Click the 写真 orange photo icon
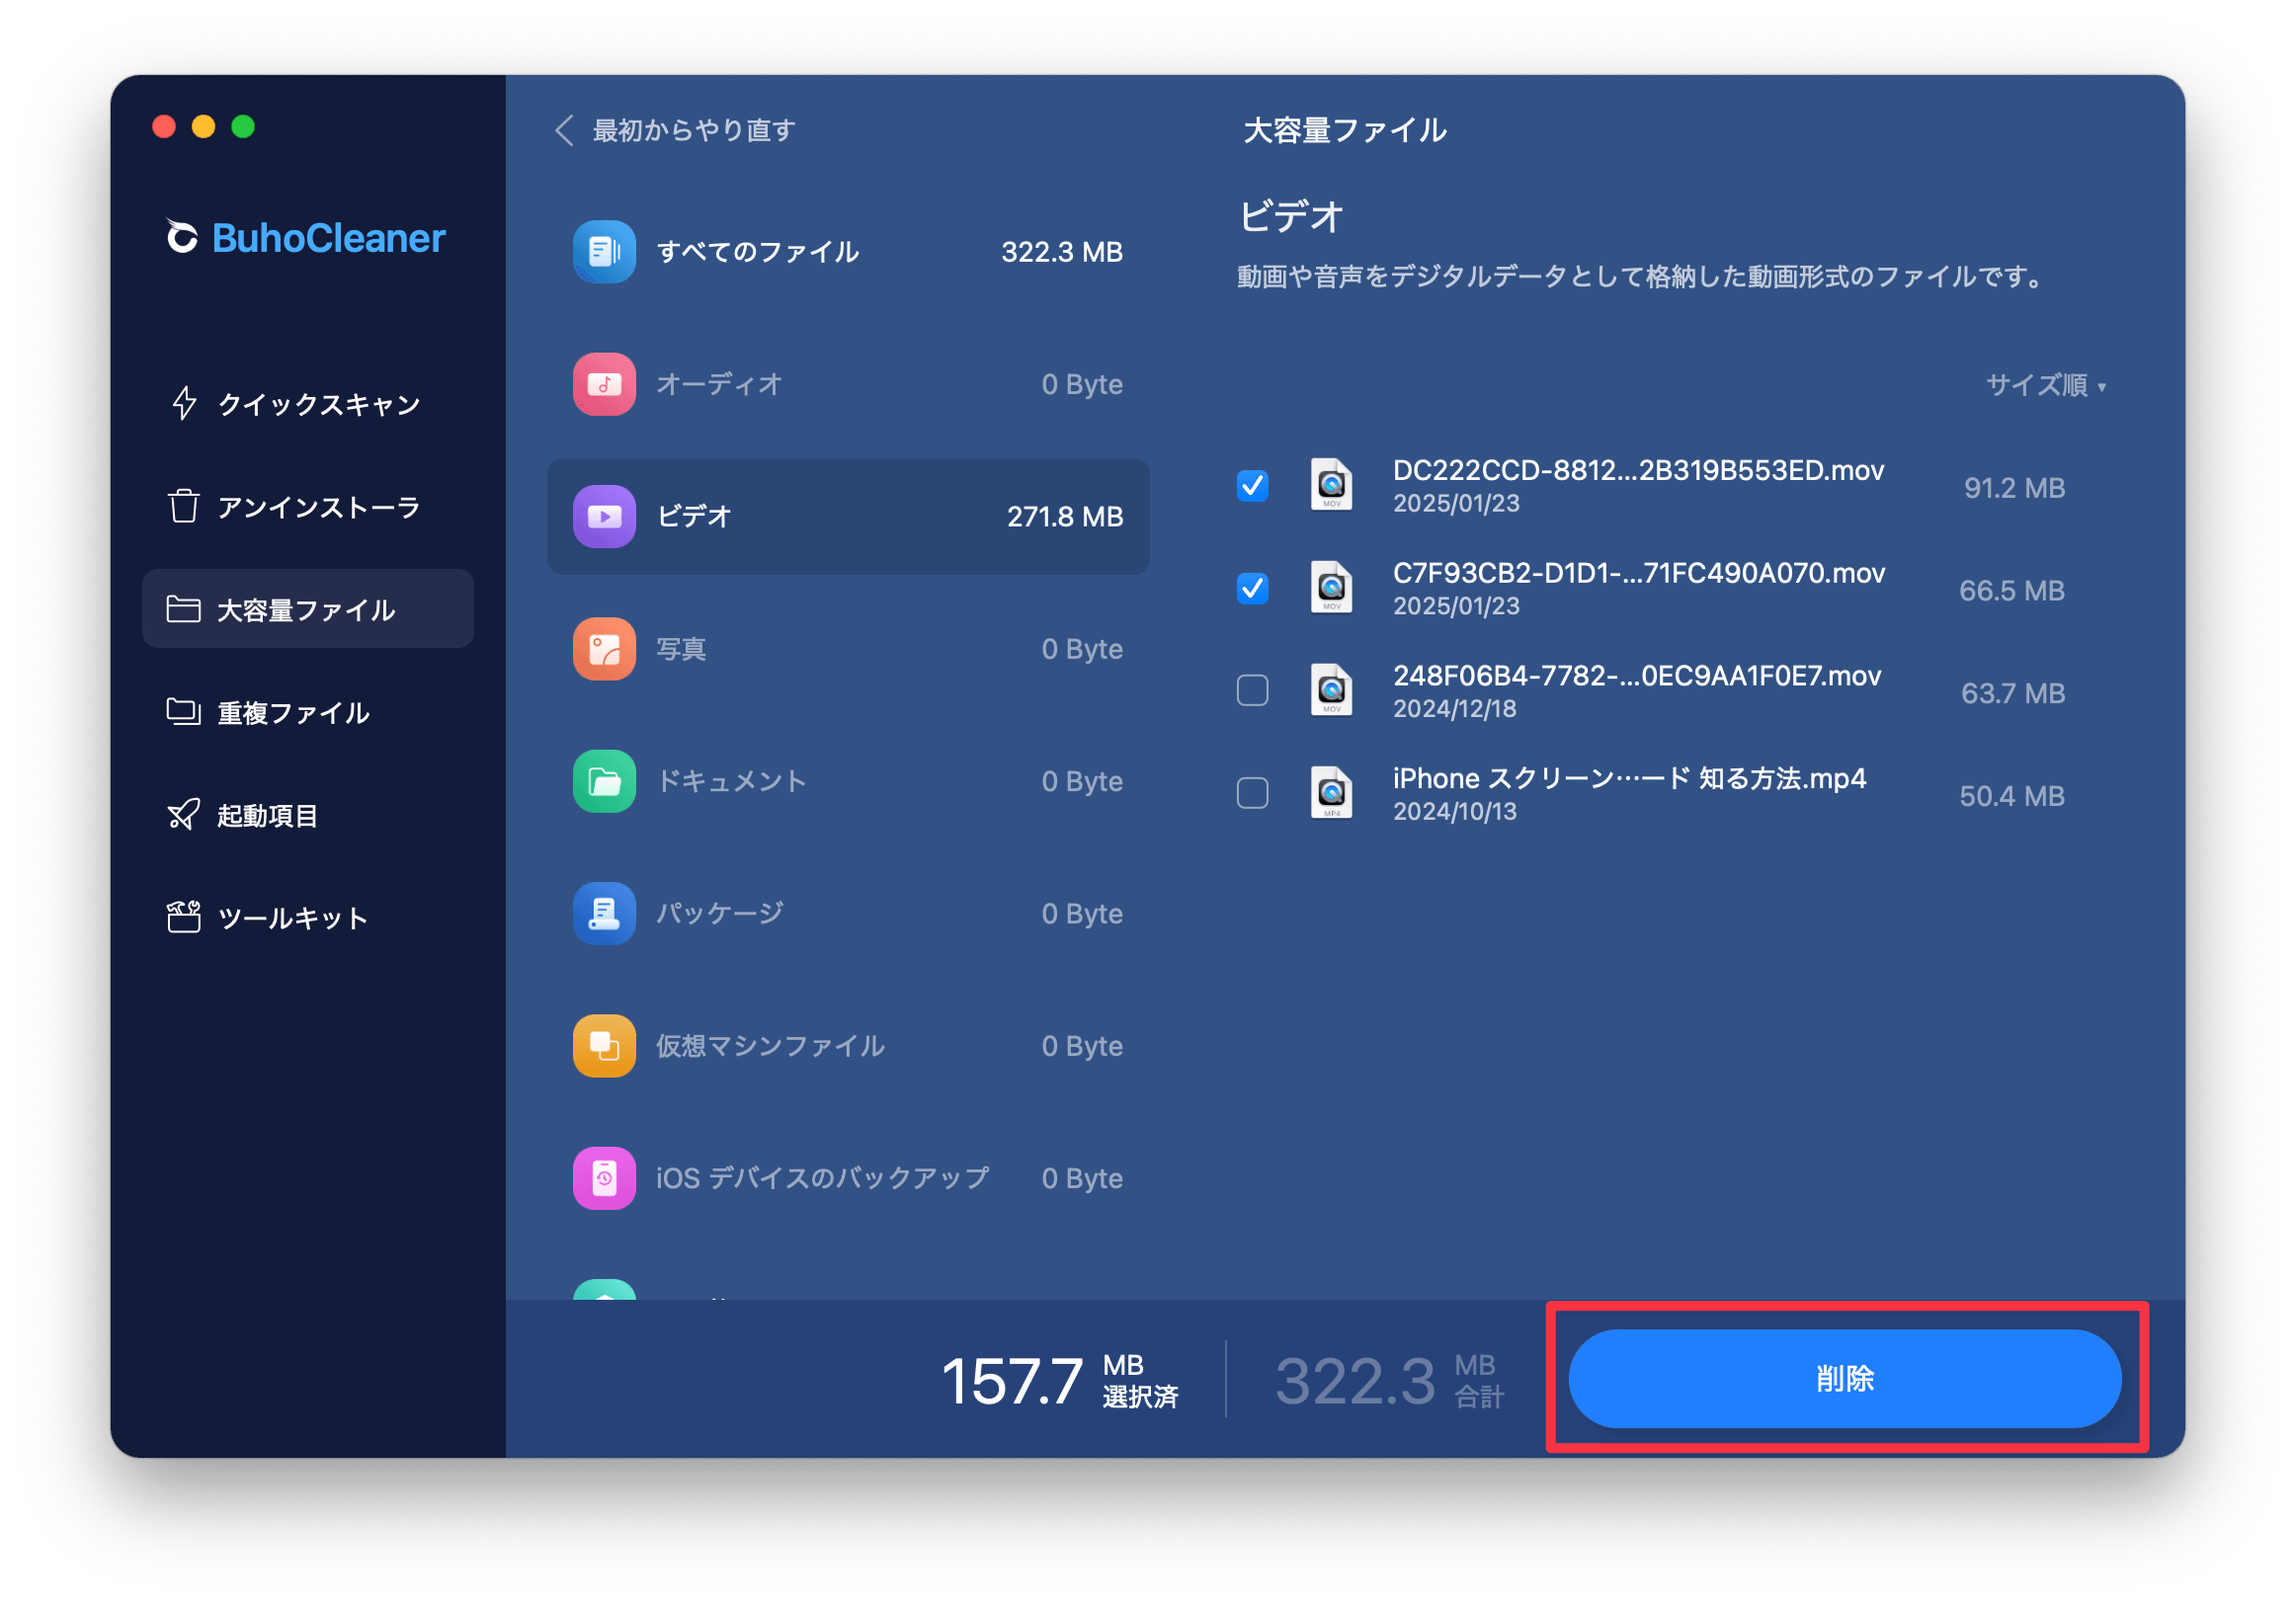The image size is (2296, 1604). click(604, 649)
